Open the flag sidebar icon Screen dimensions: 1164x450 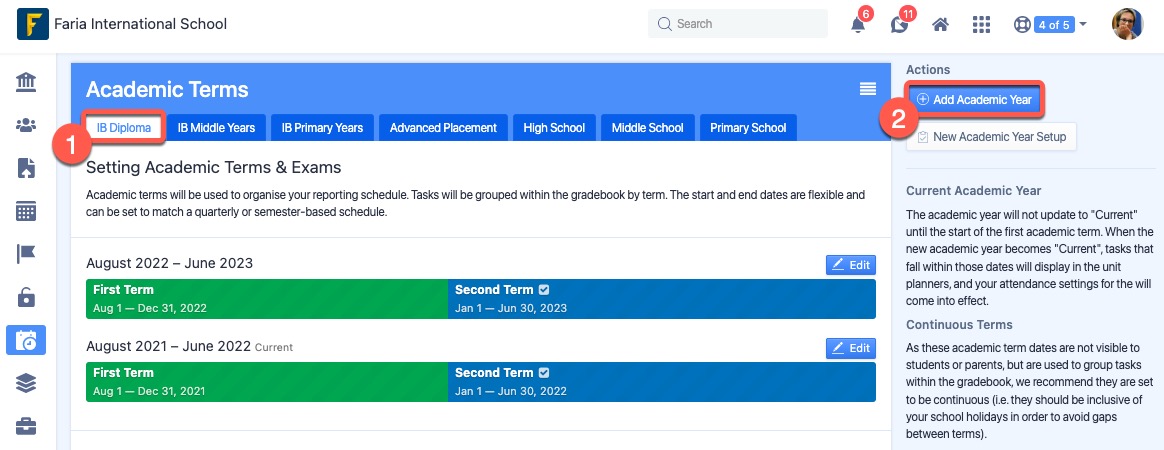(26, 255)
